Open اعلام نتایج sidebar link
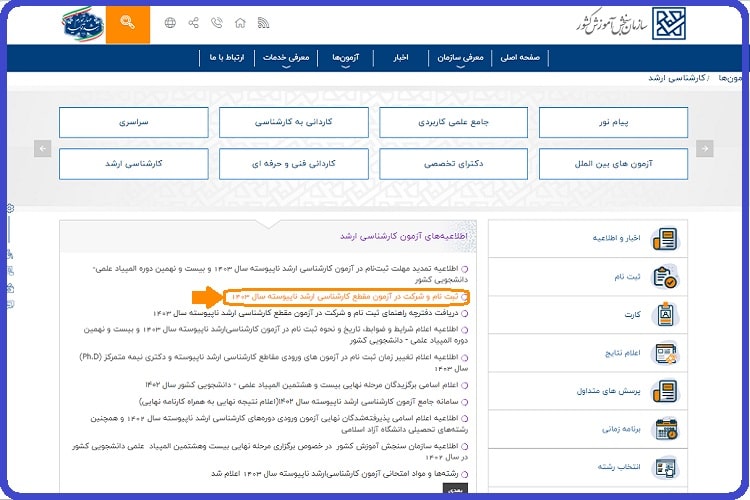Viewport: 750px width, 500px height. click(x=623, y=353)
